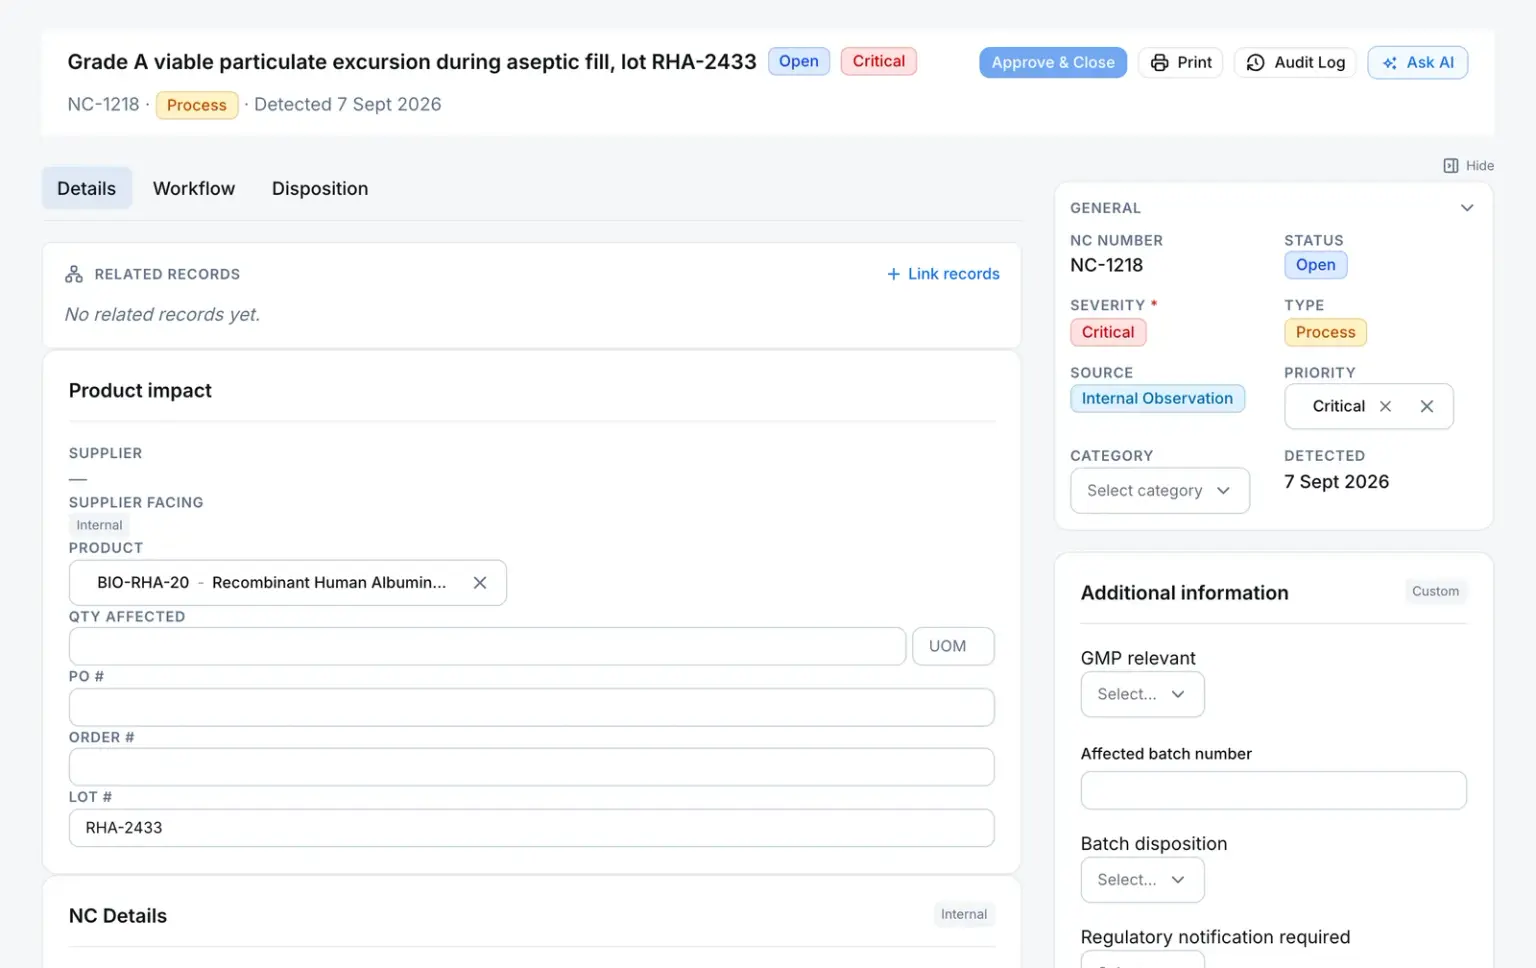1536x968 pixels.
Task: Click the Ask AI label
Action: pyautogui.click(x=1430, y=62)
